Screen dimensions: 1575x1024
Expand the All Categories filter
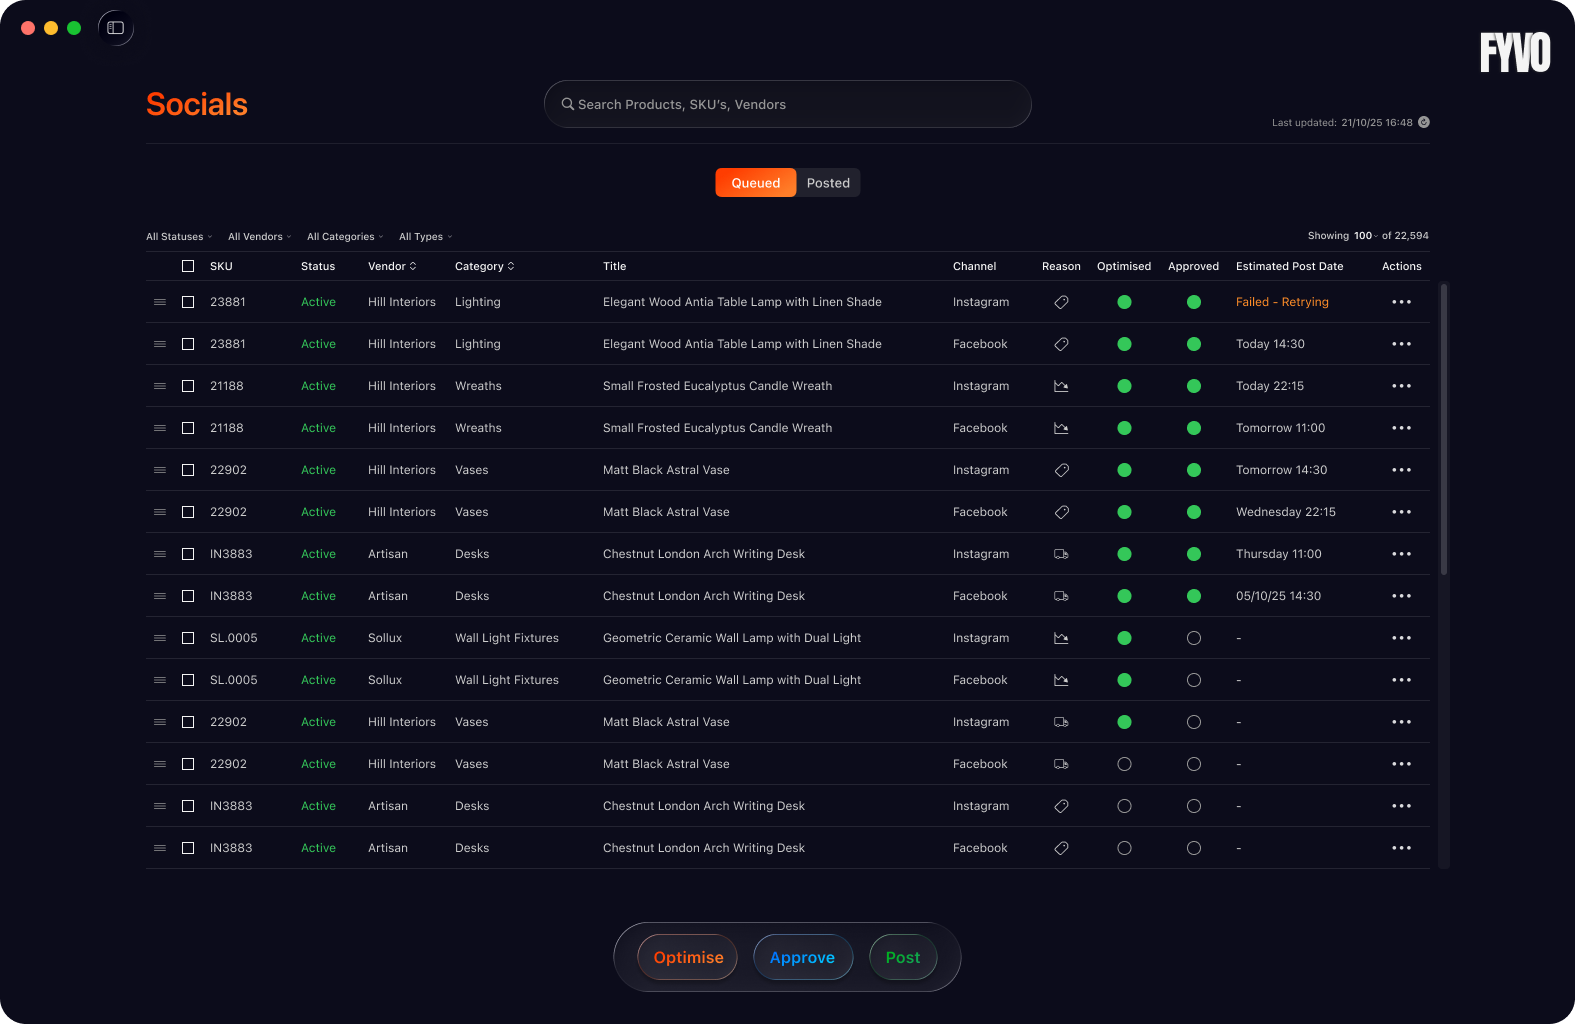coord(345,237)
